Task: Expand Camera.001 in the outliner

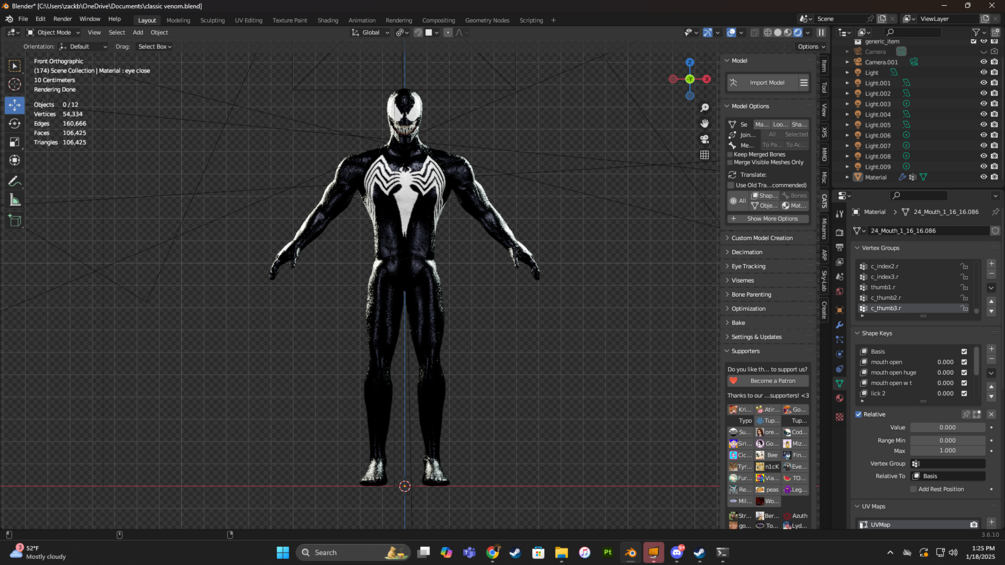Action: [848, 62]
